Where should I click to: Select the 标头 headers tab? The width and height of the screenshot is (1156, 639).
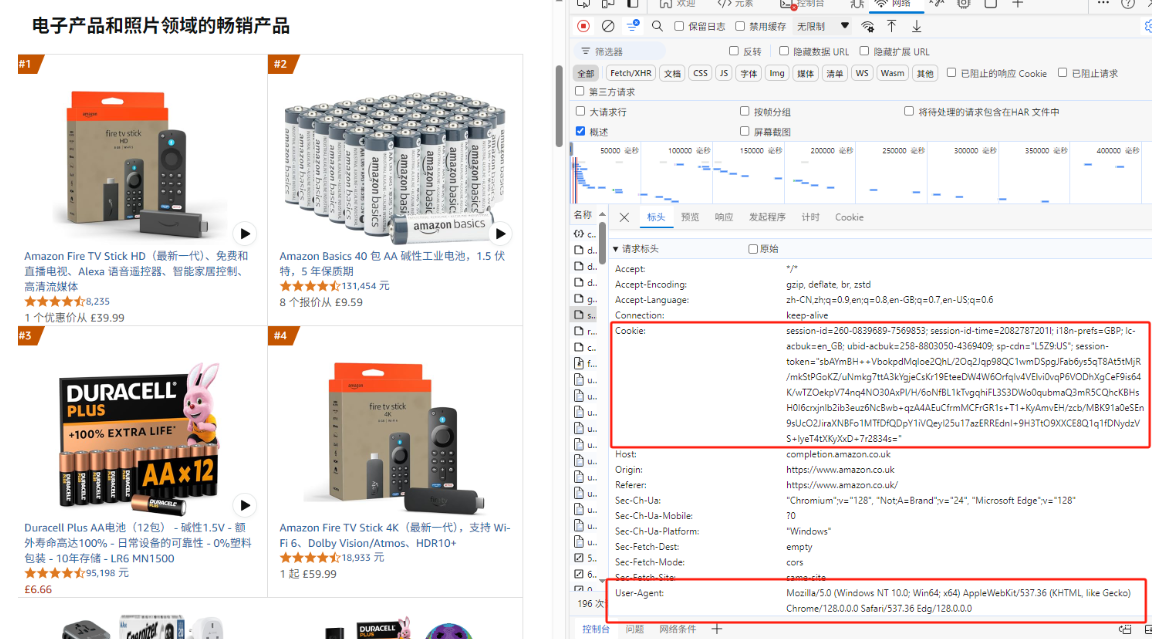(656, 217)
